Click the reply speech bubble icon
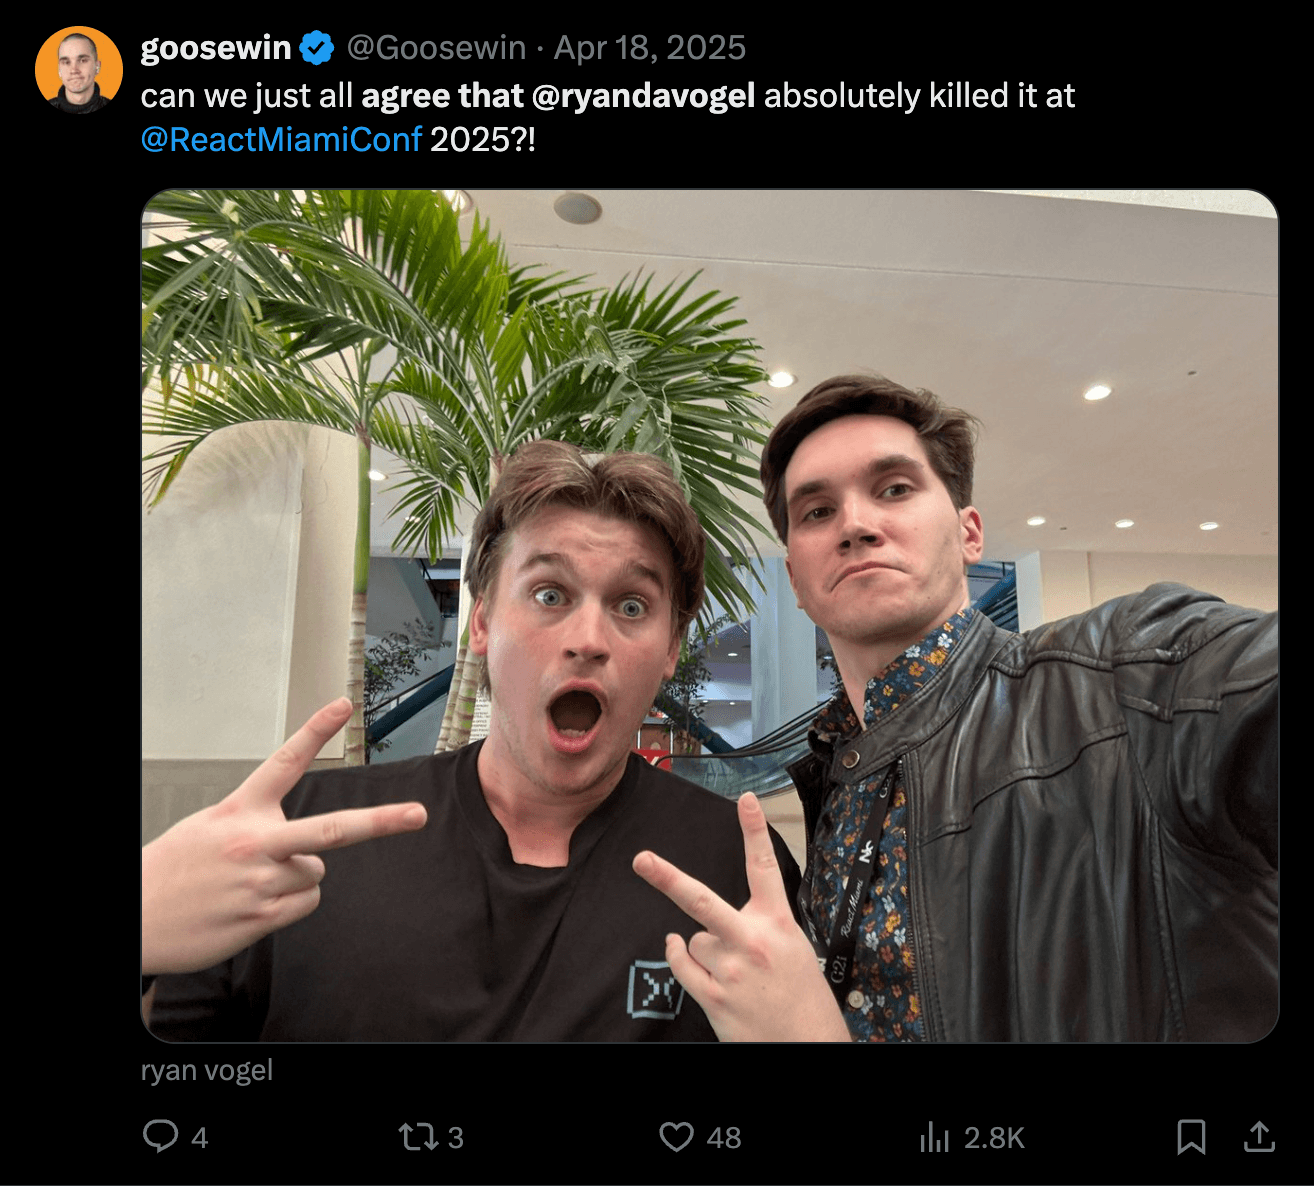 pyautogui.click(x=160, y=1136)
